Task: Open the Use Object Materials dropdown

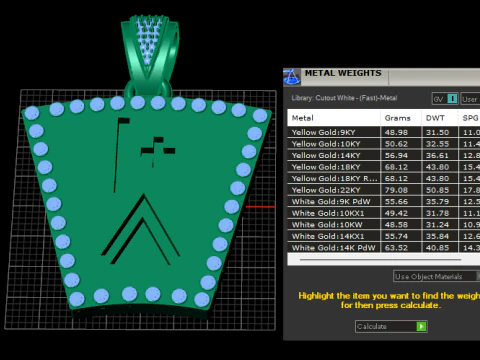Action: tap(437, 276)
